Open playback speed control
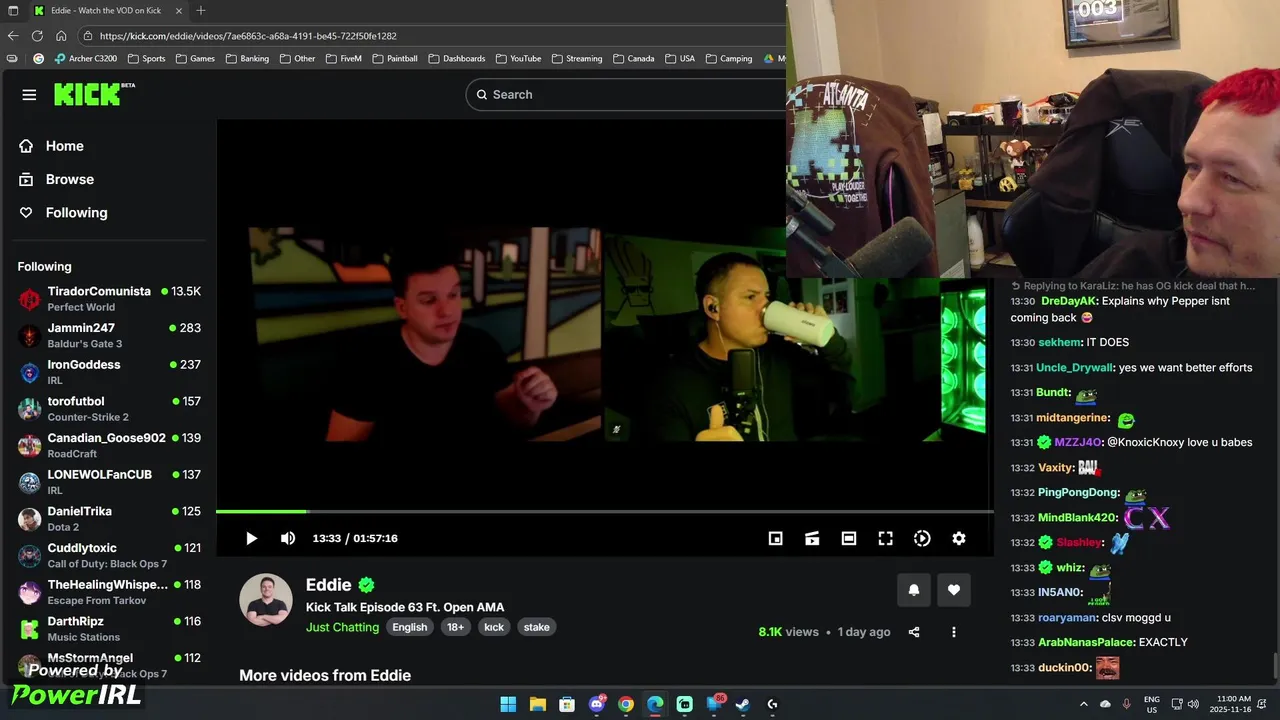1280x720 pixels. tap(922, 538)
